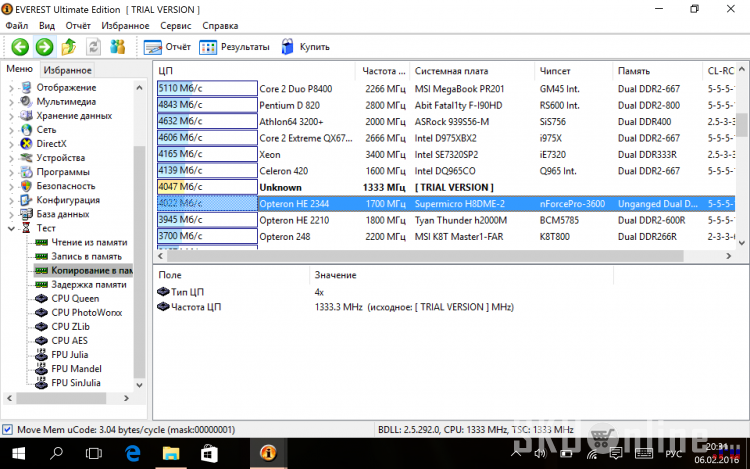
Task: Go up one level with up-arrow icon
Action: pyautogui.click(x=69, y=47)
